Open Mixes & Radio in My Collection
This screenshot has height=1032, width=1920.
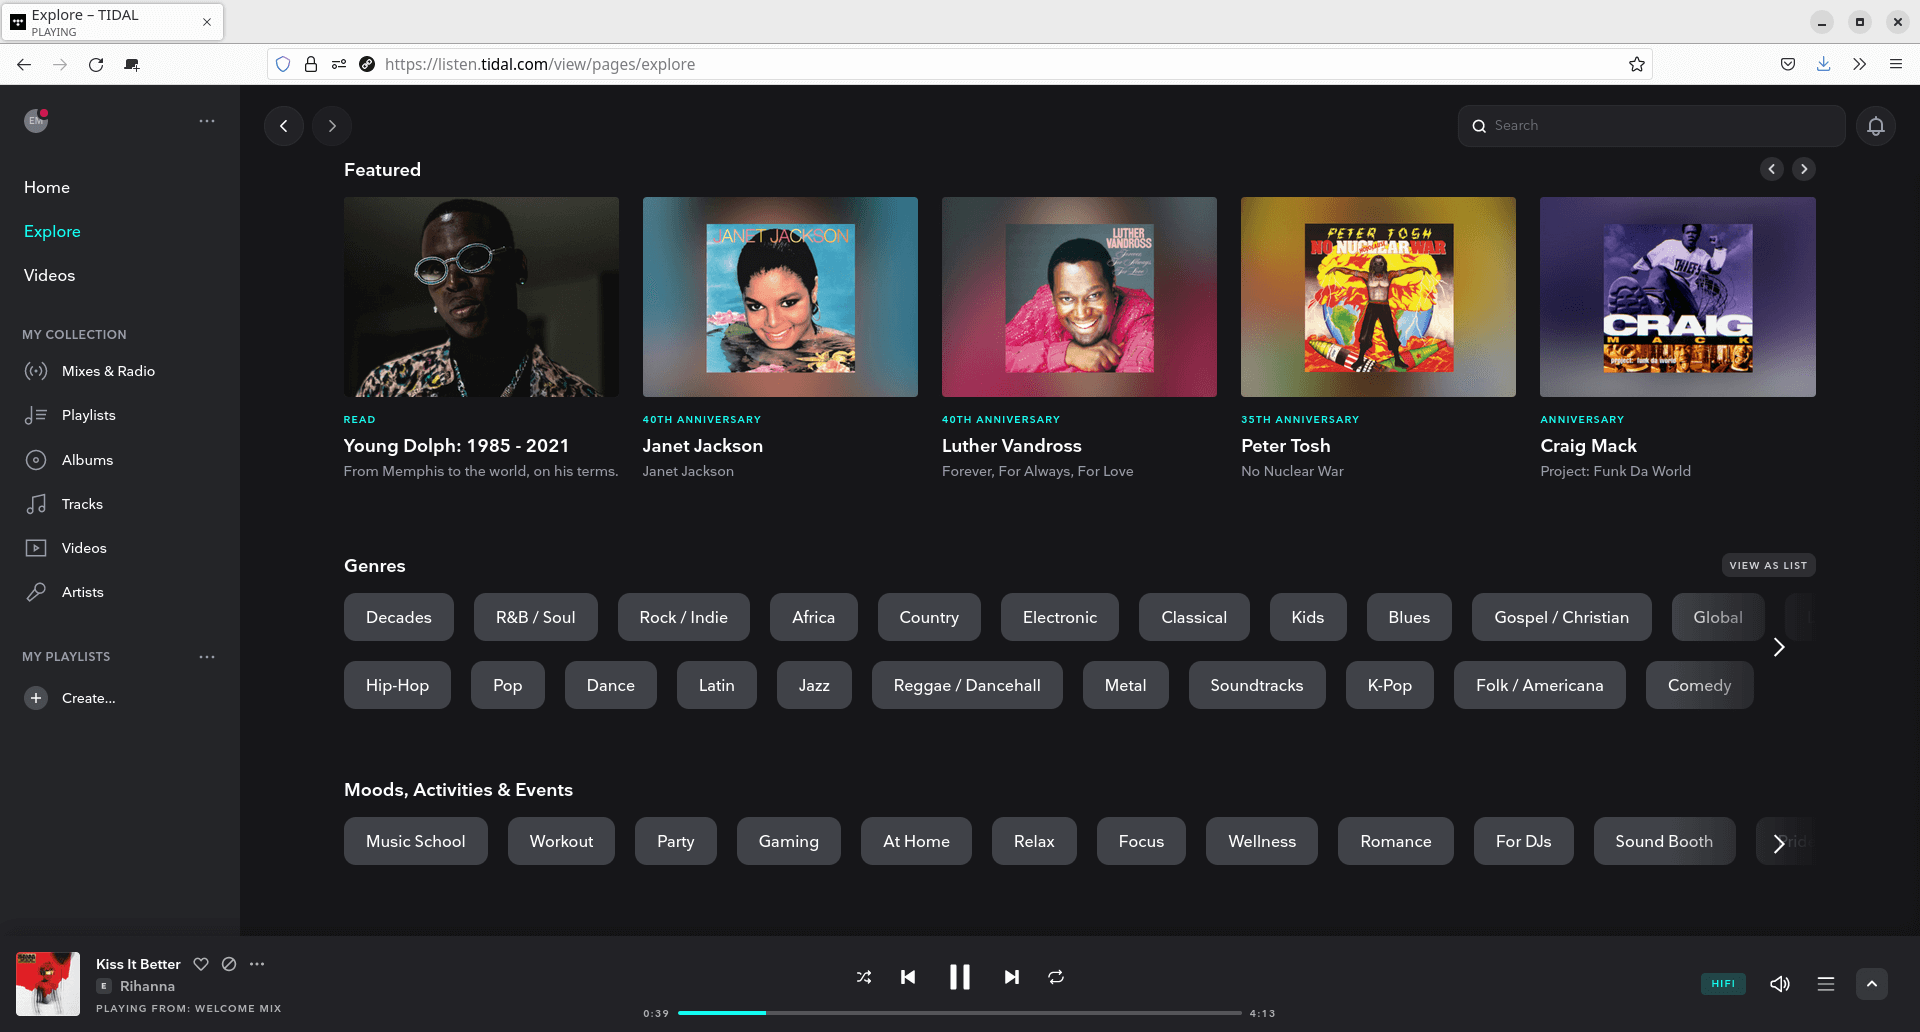pos(107,370)
